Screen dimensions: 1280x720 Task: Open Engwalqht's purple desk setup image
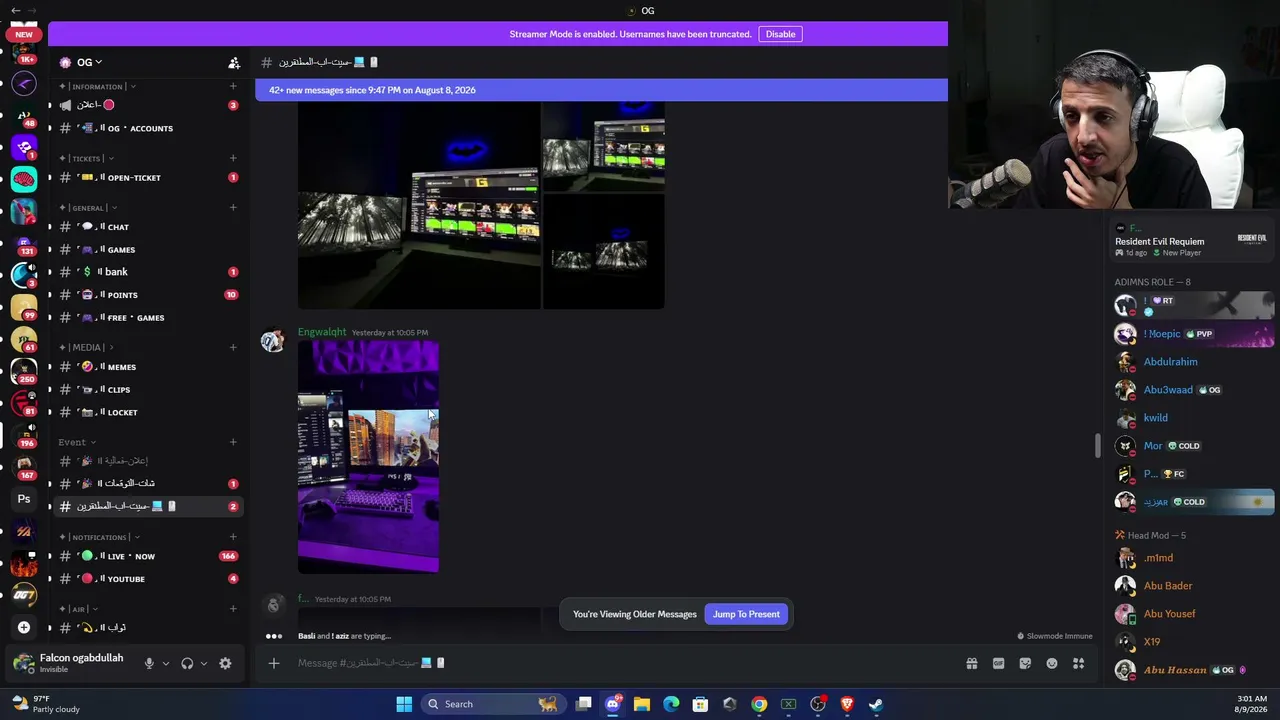(x=368, y=457)
